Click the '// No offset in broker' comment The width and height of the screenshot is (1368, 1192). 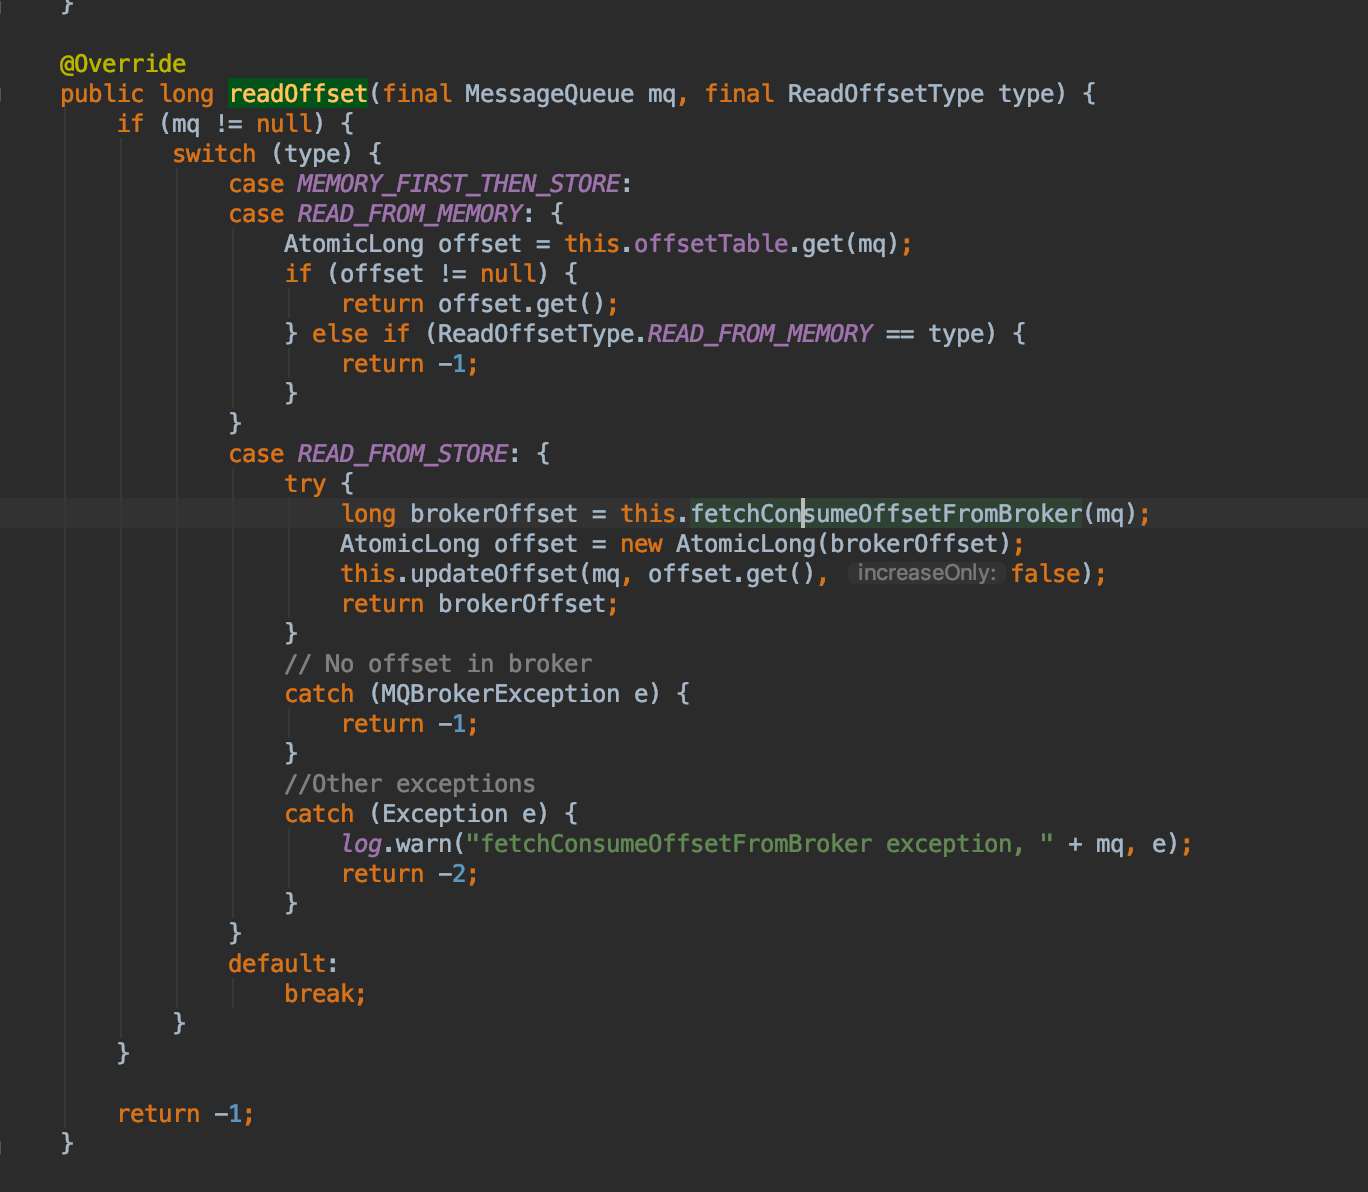[438, 664]
